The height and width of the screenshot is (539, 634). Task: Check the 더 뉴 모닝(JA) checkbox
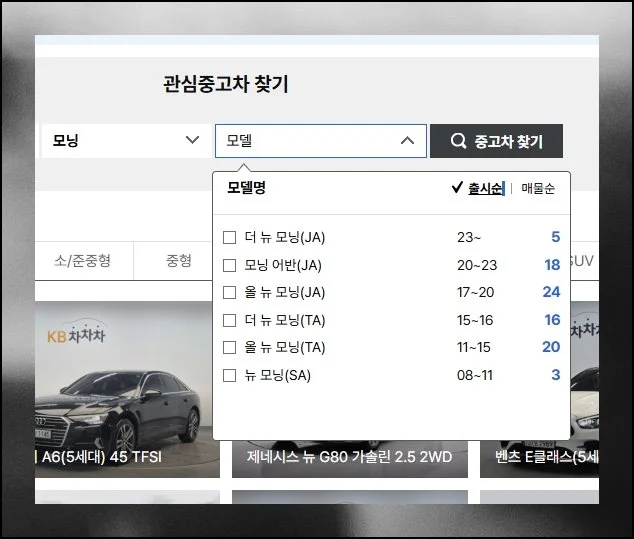tap(229, 238)
